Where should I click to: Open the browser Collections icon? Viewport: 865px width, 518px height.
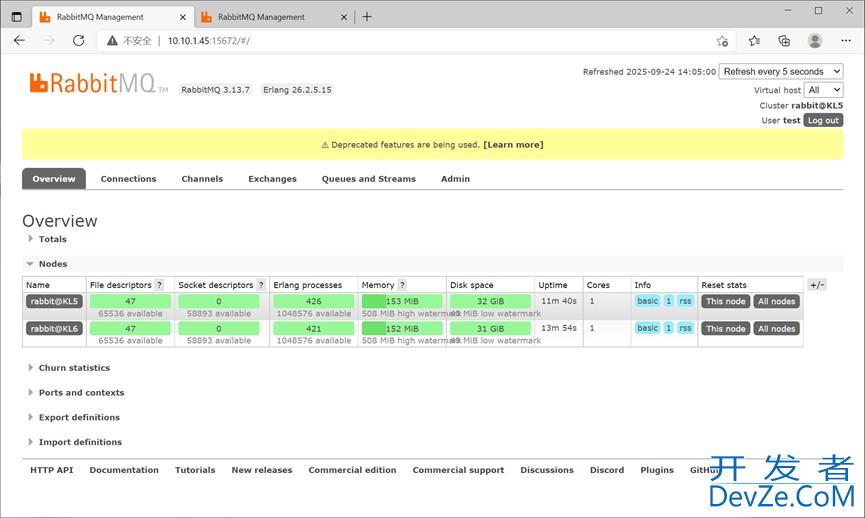point(784,41)
